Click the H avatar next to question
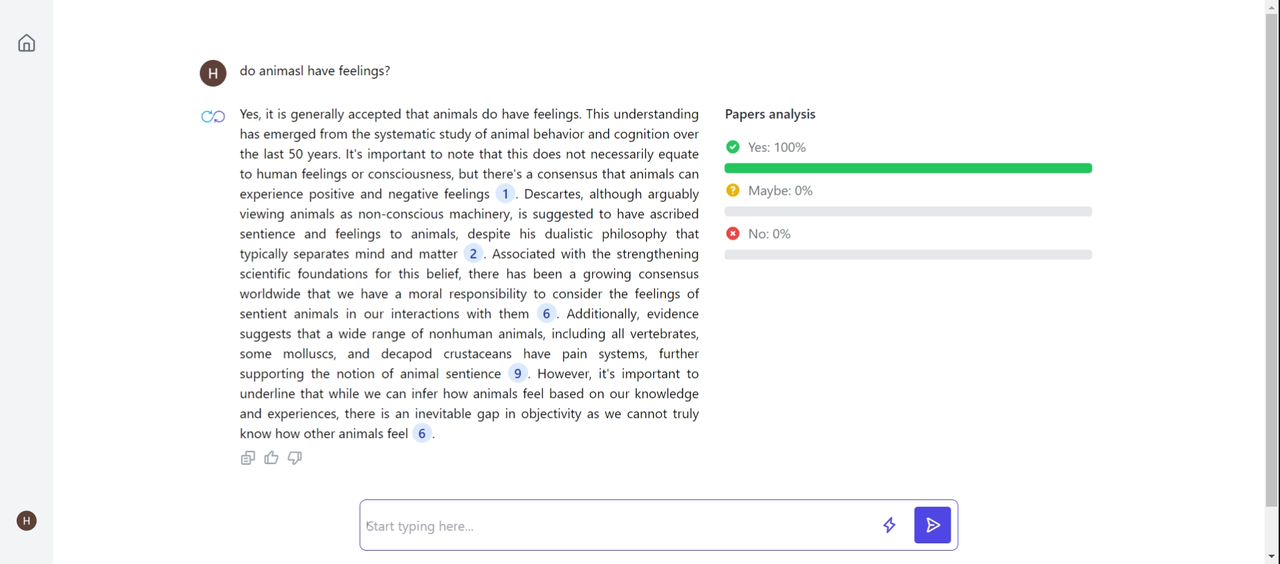 point(213,73)
